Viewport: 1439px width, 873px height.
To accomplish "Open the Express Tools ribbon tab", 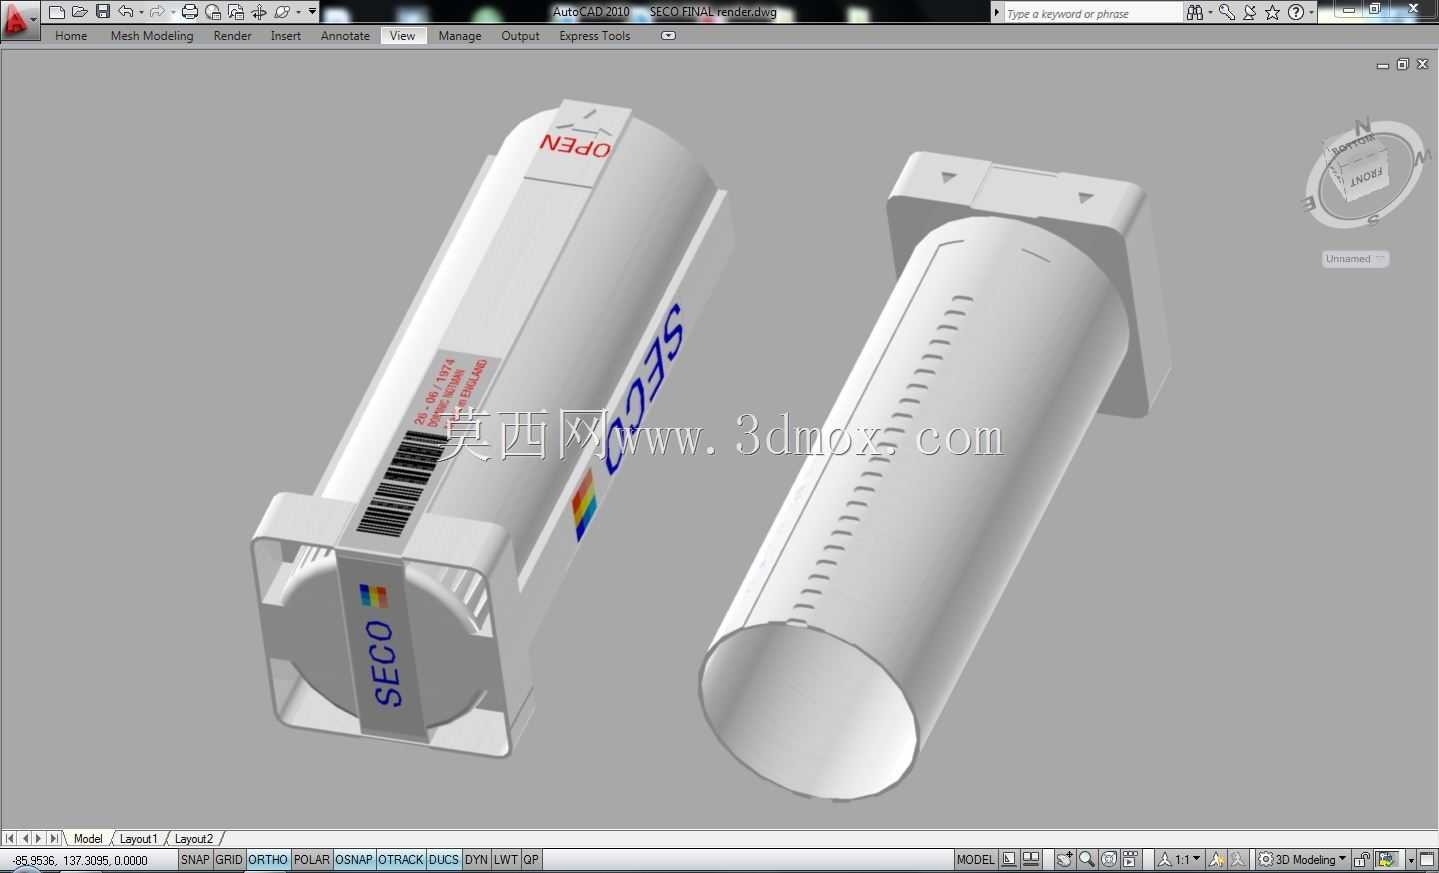I will (x=595, y=36).
